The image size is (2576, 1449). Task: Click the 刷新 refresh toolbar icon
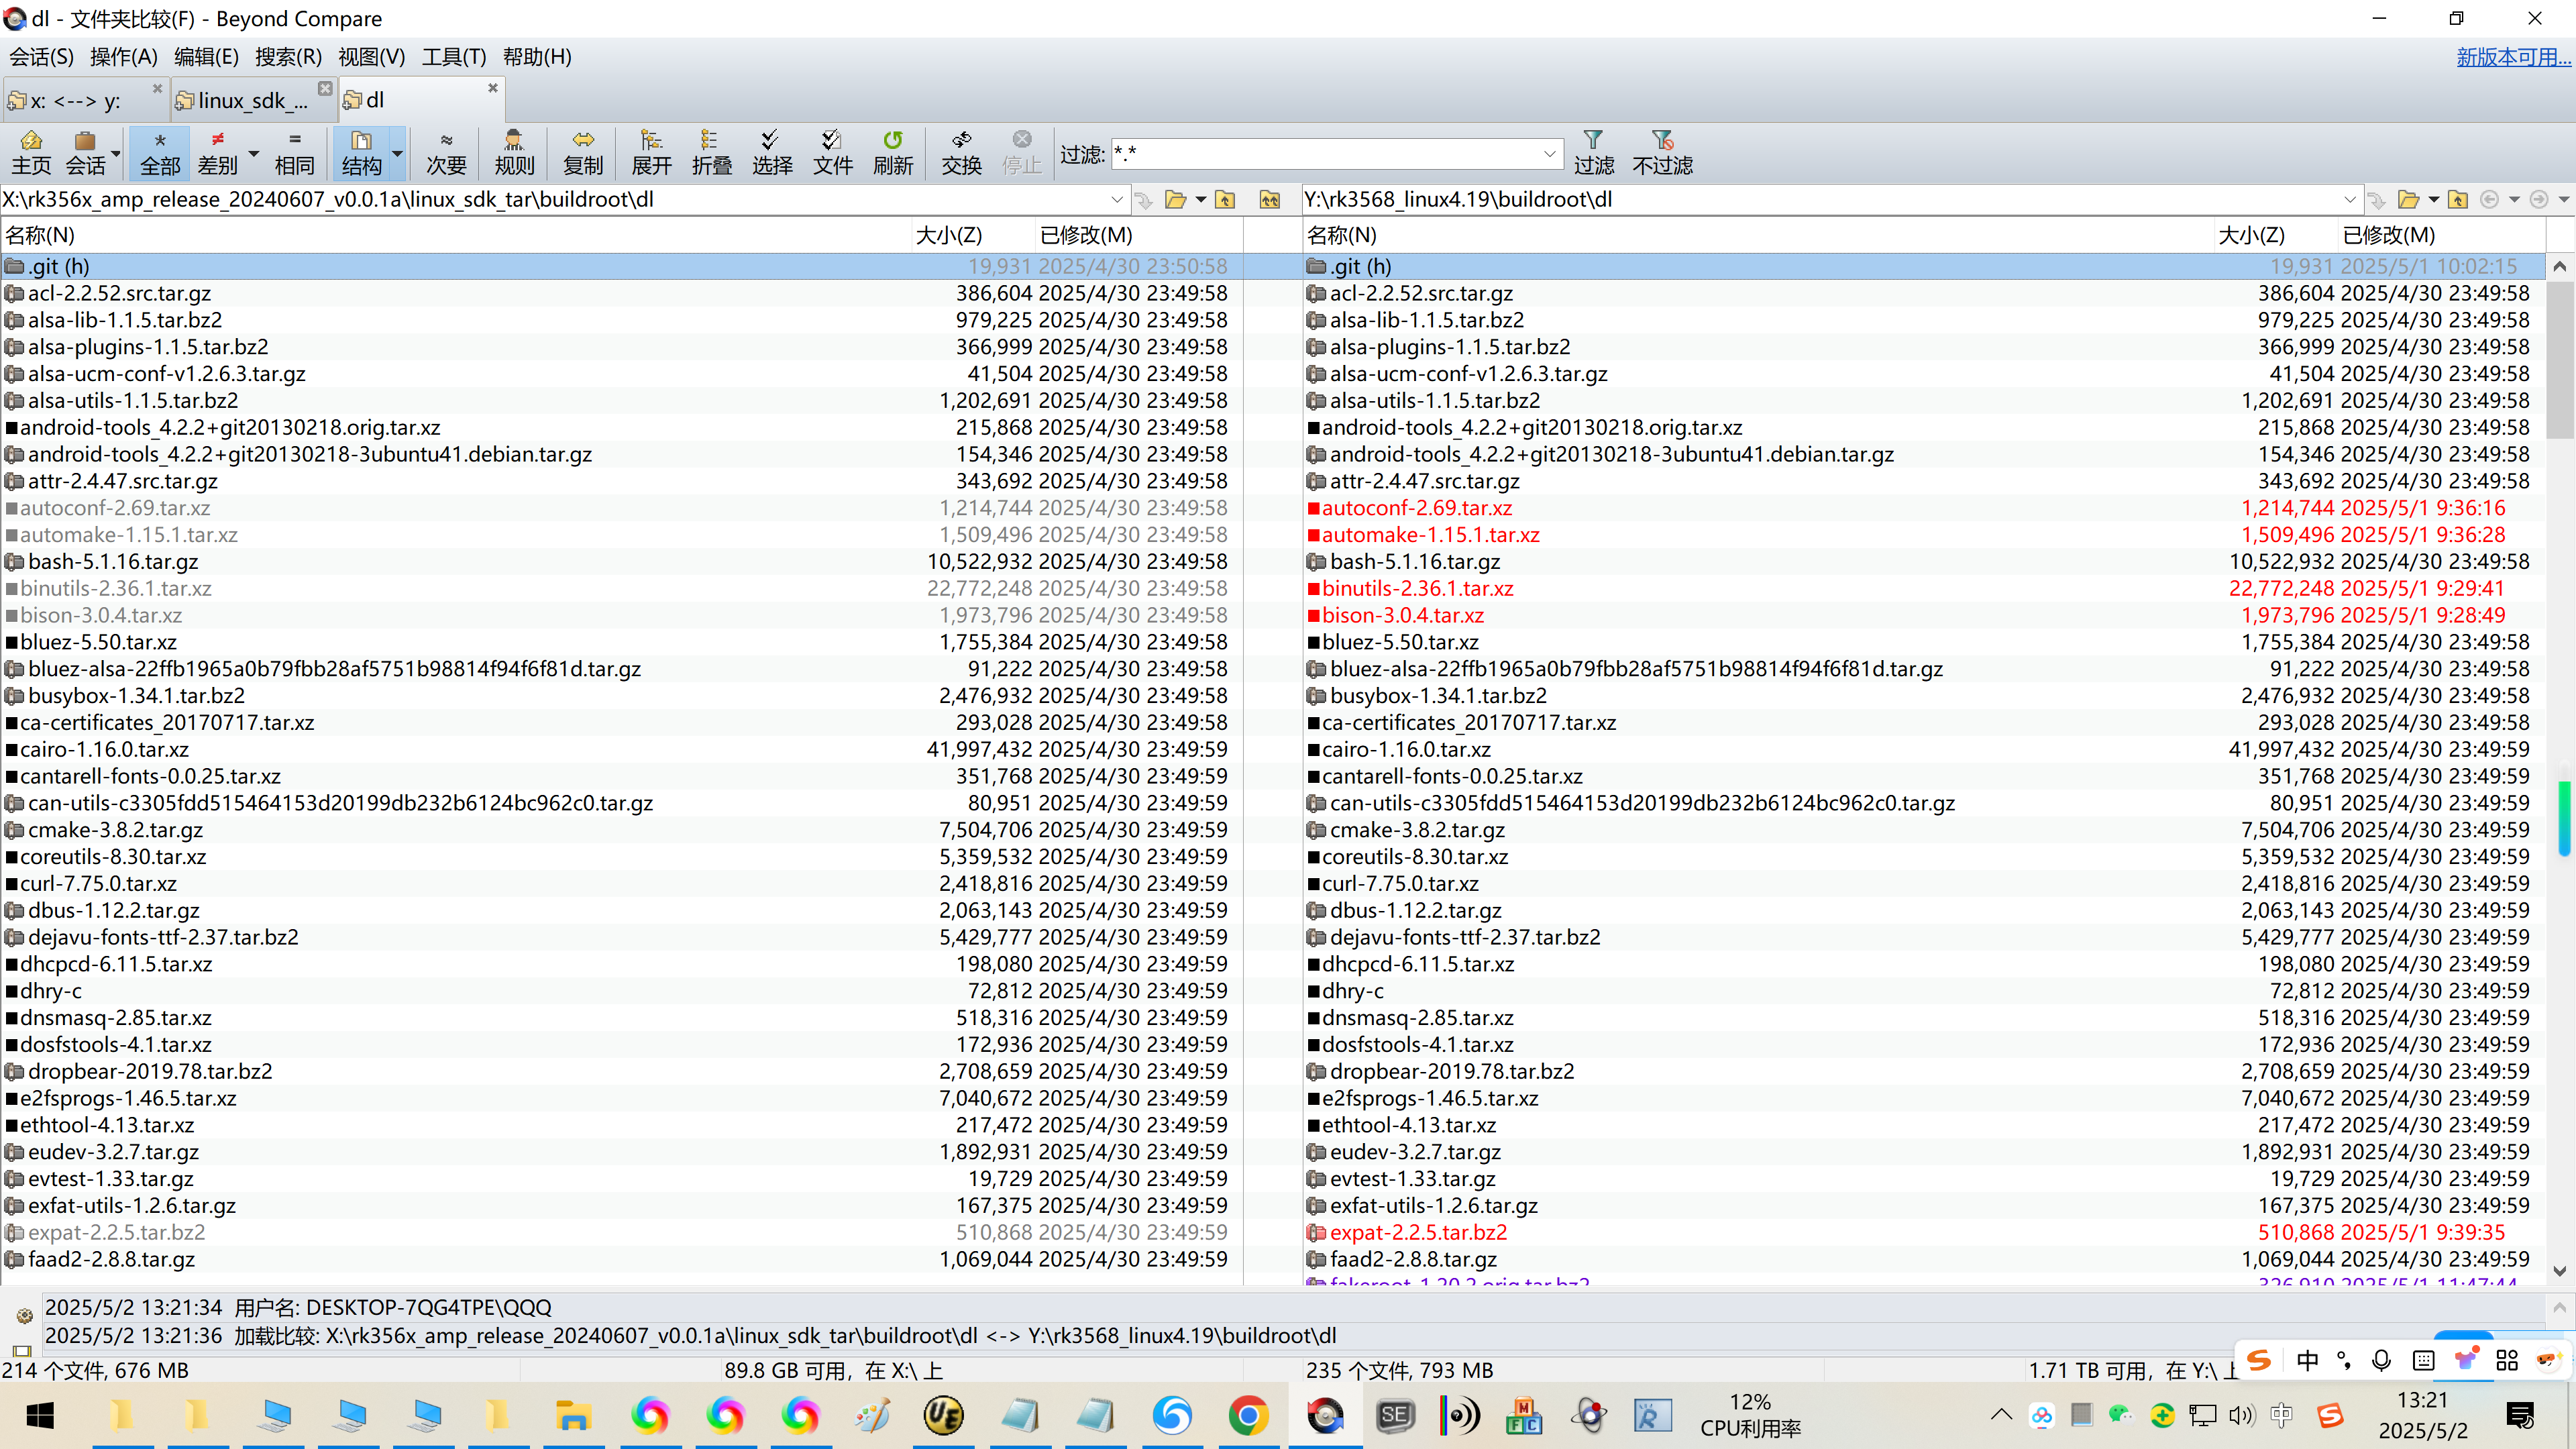point(892,152)
